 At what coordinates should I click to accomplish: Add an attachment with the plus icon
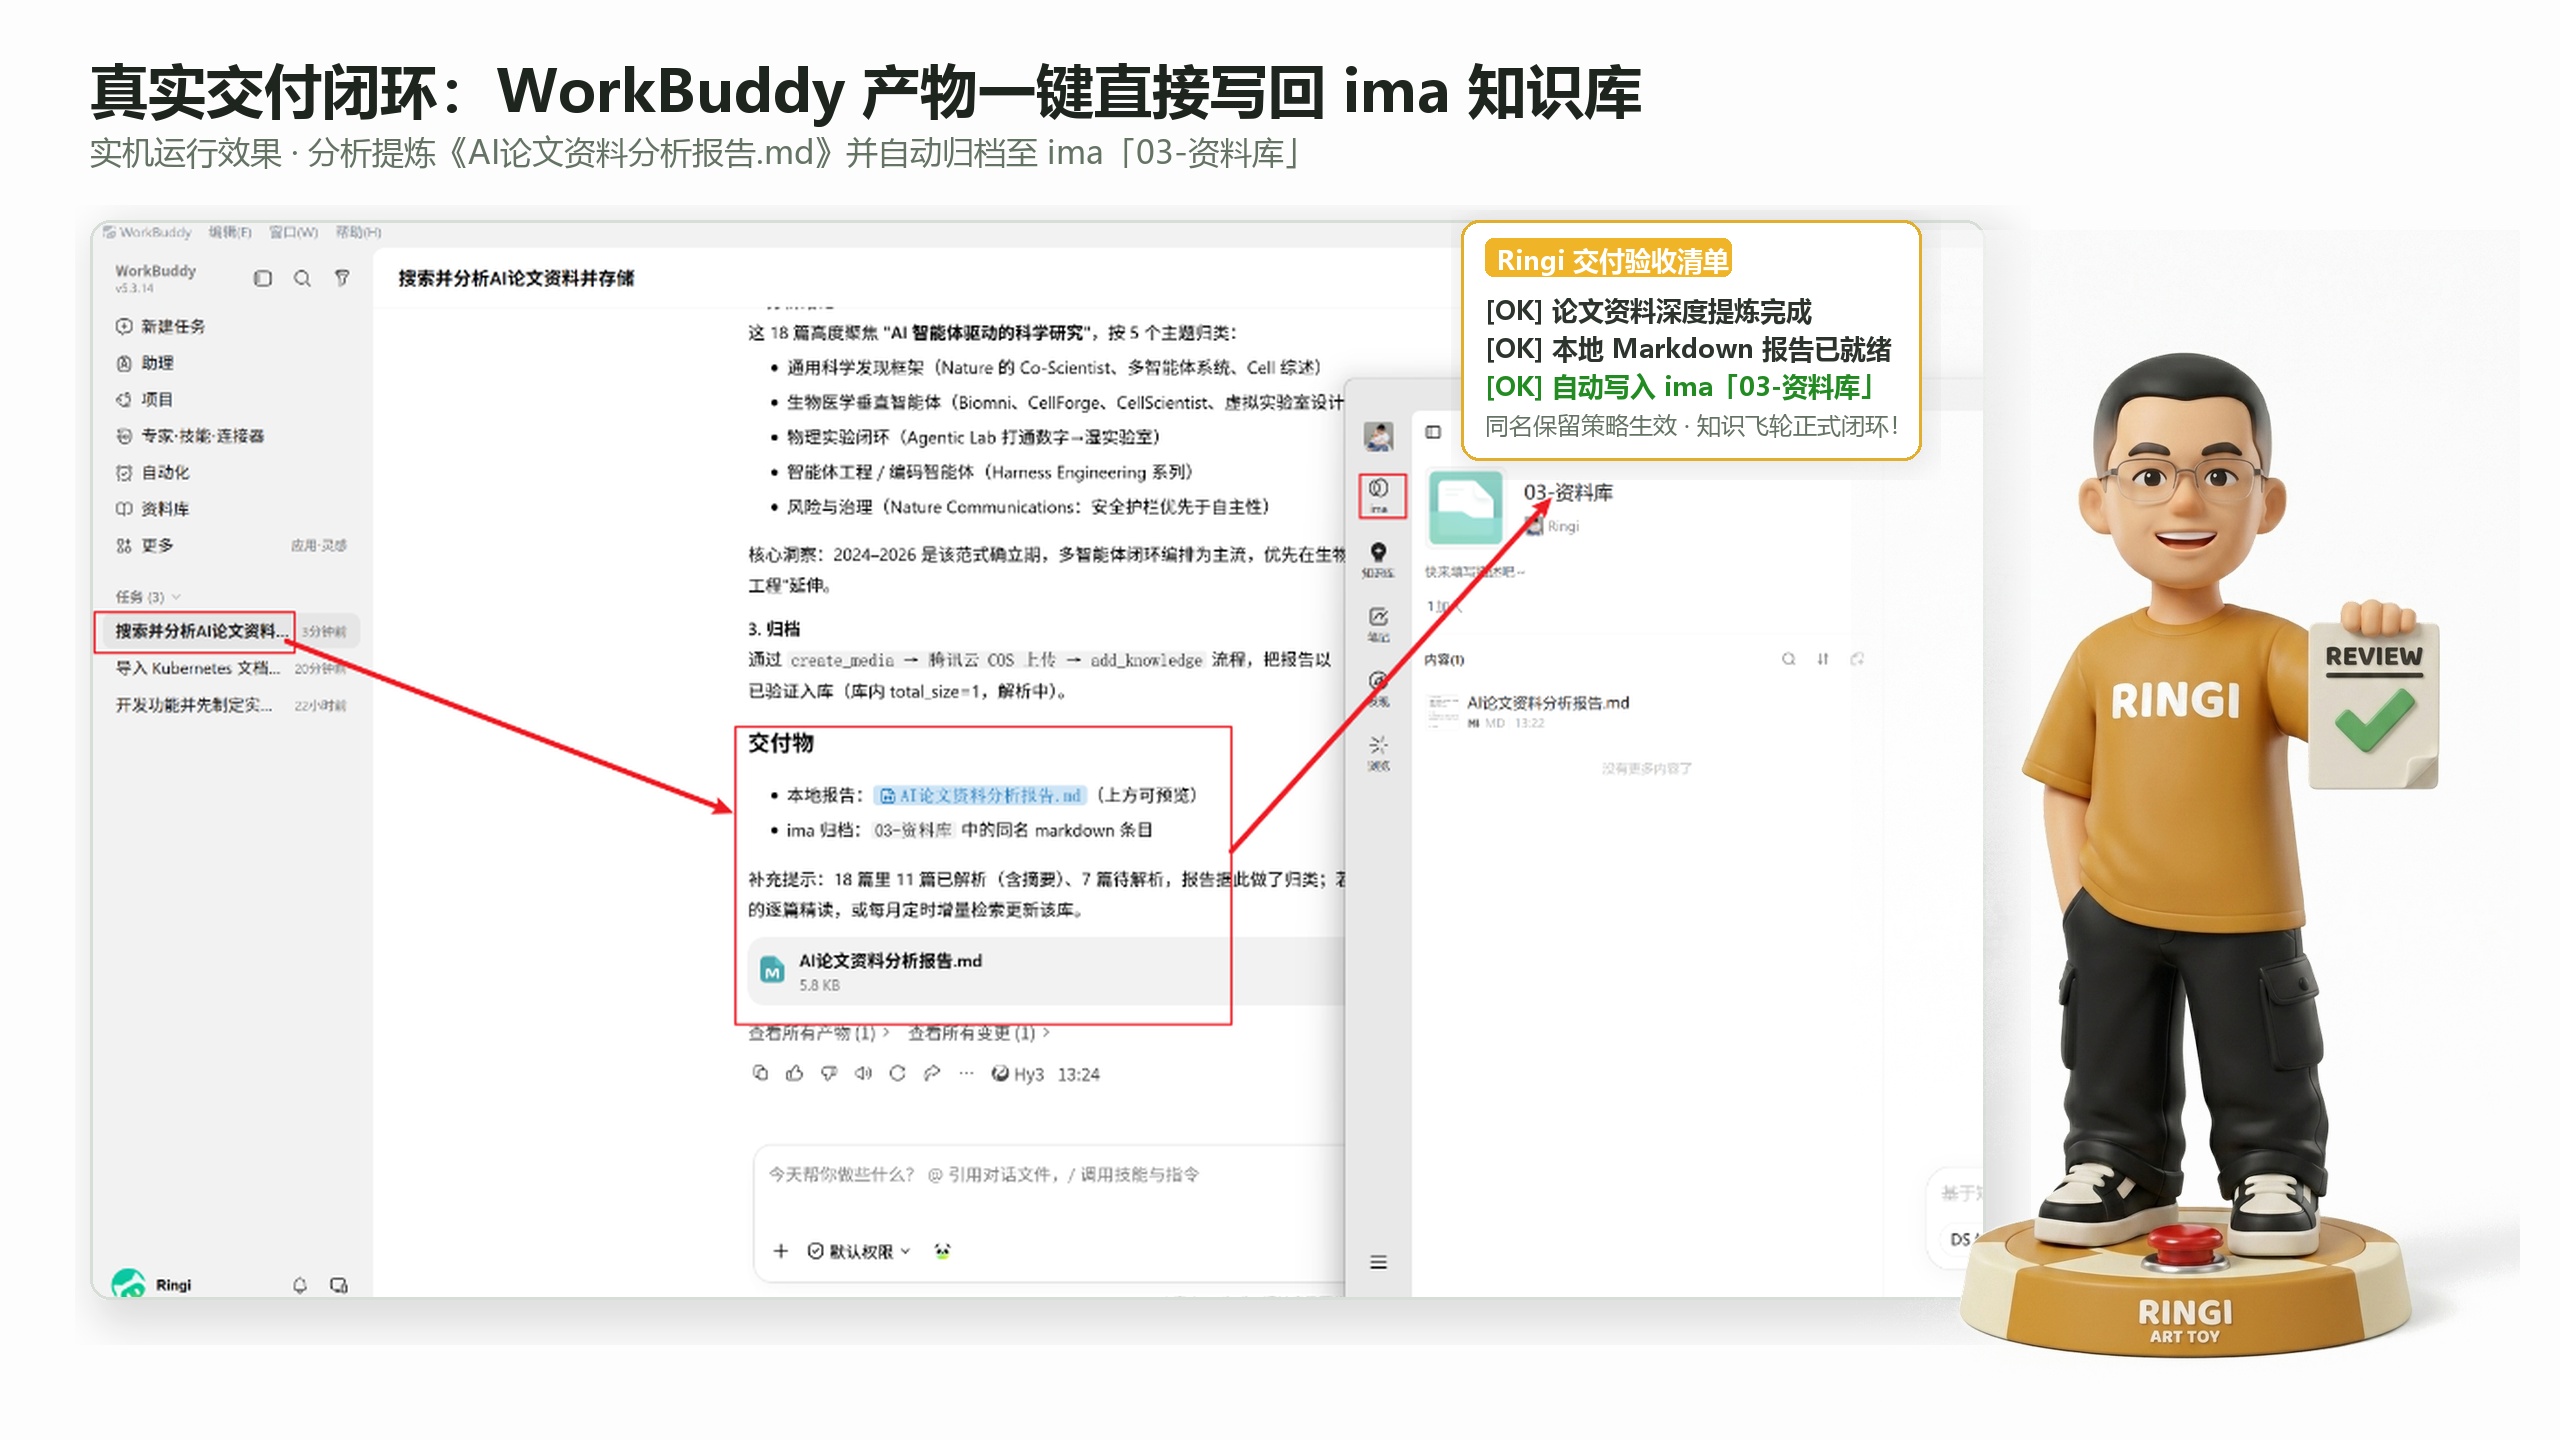(781, 1250)
